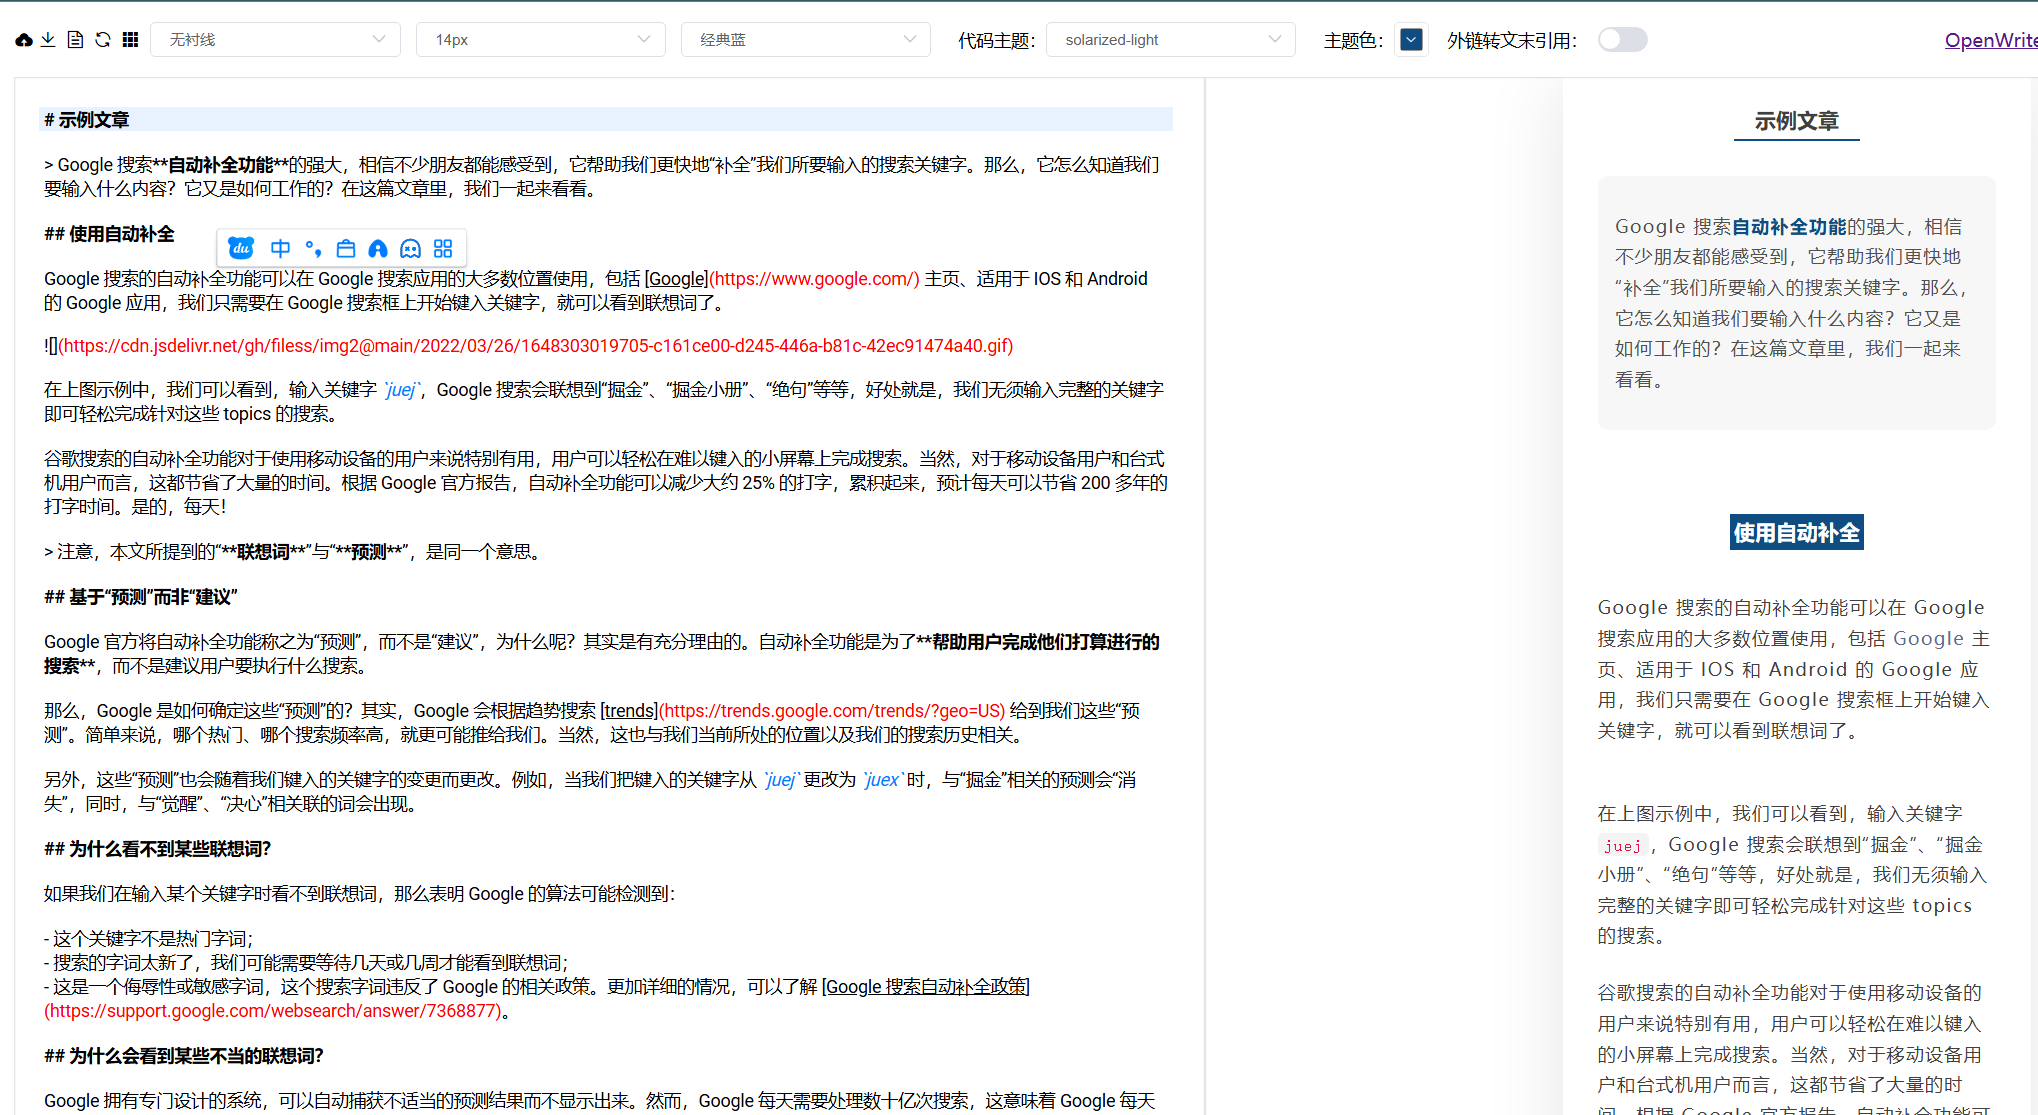
Task: Open the OpenWrite link
Action: point(1990,40)
